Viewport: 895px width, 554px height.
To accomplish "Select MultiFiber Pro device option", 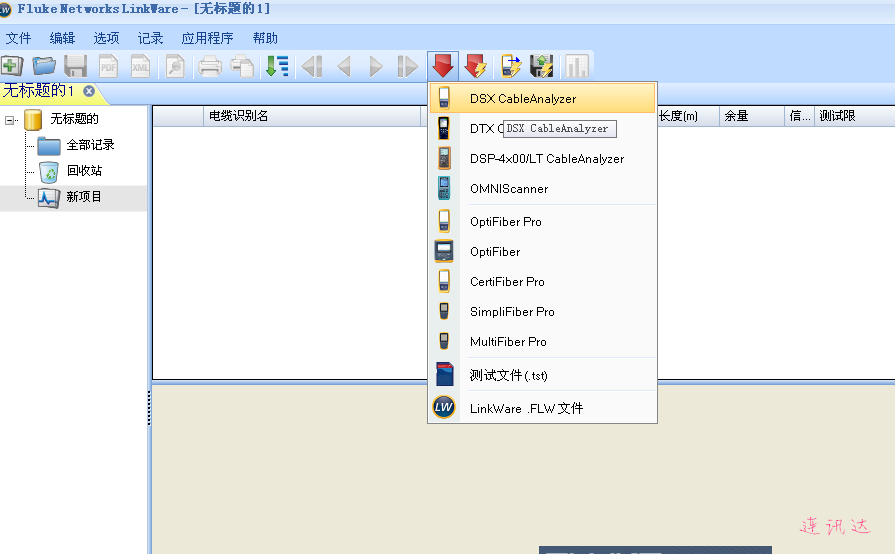I will coord(508,342).
